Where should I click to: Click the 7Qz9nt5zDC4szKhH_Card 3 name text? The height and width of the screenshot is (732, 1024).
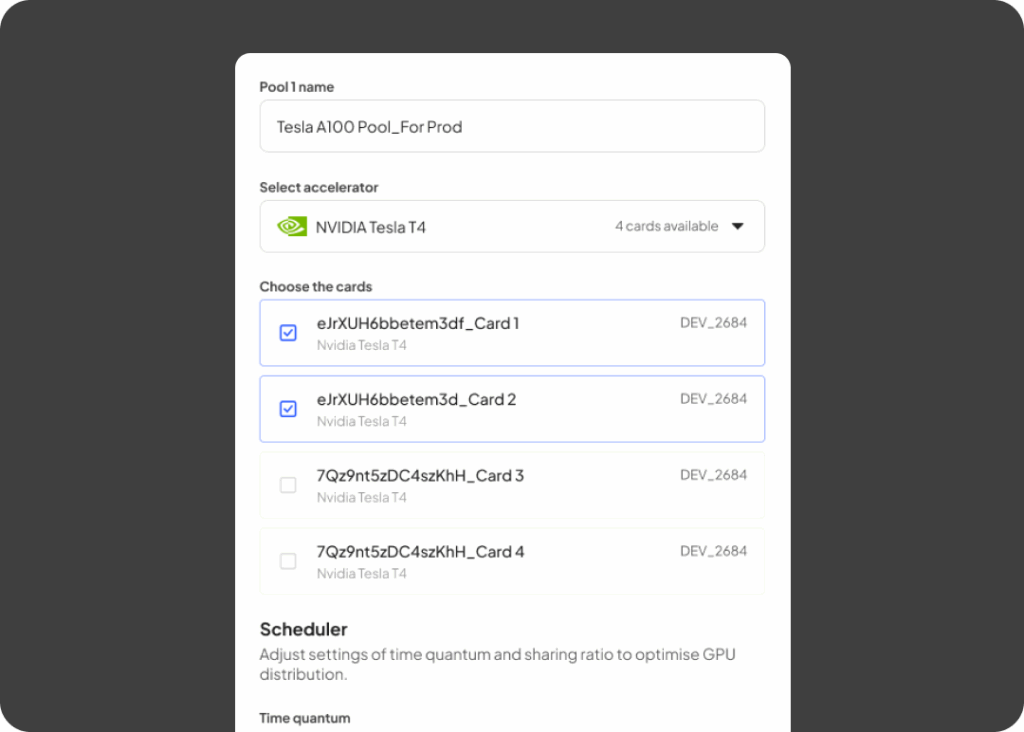[x=420, y=475]
